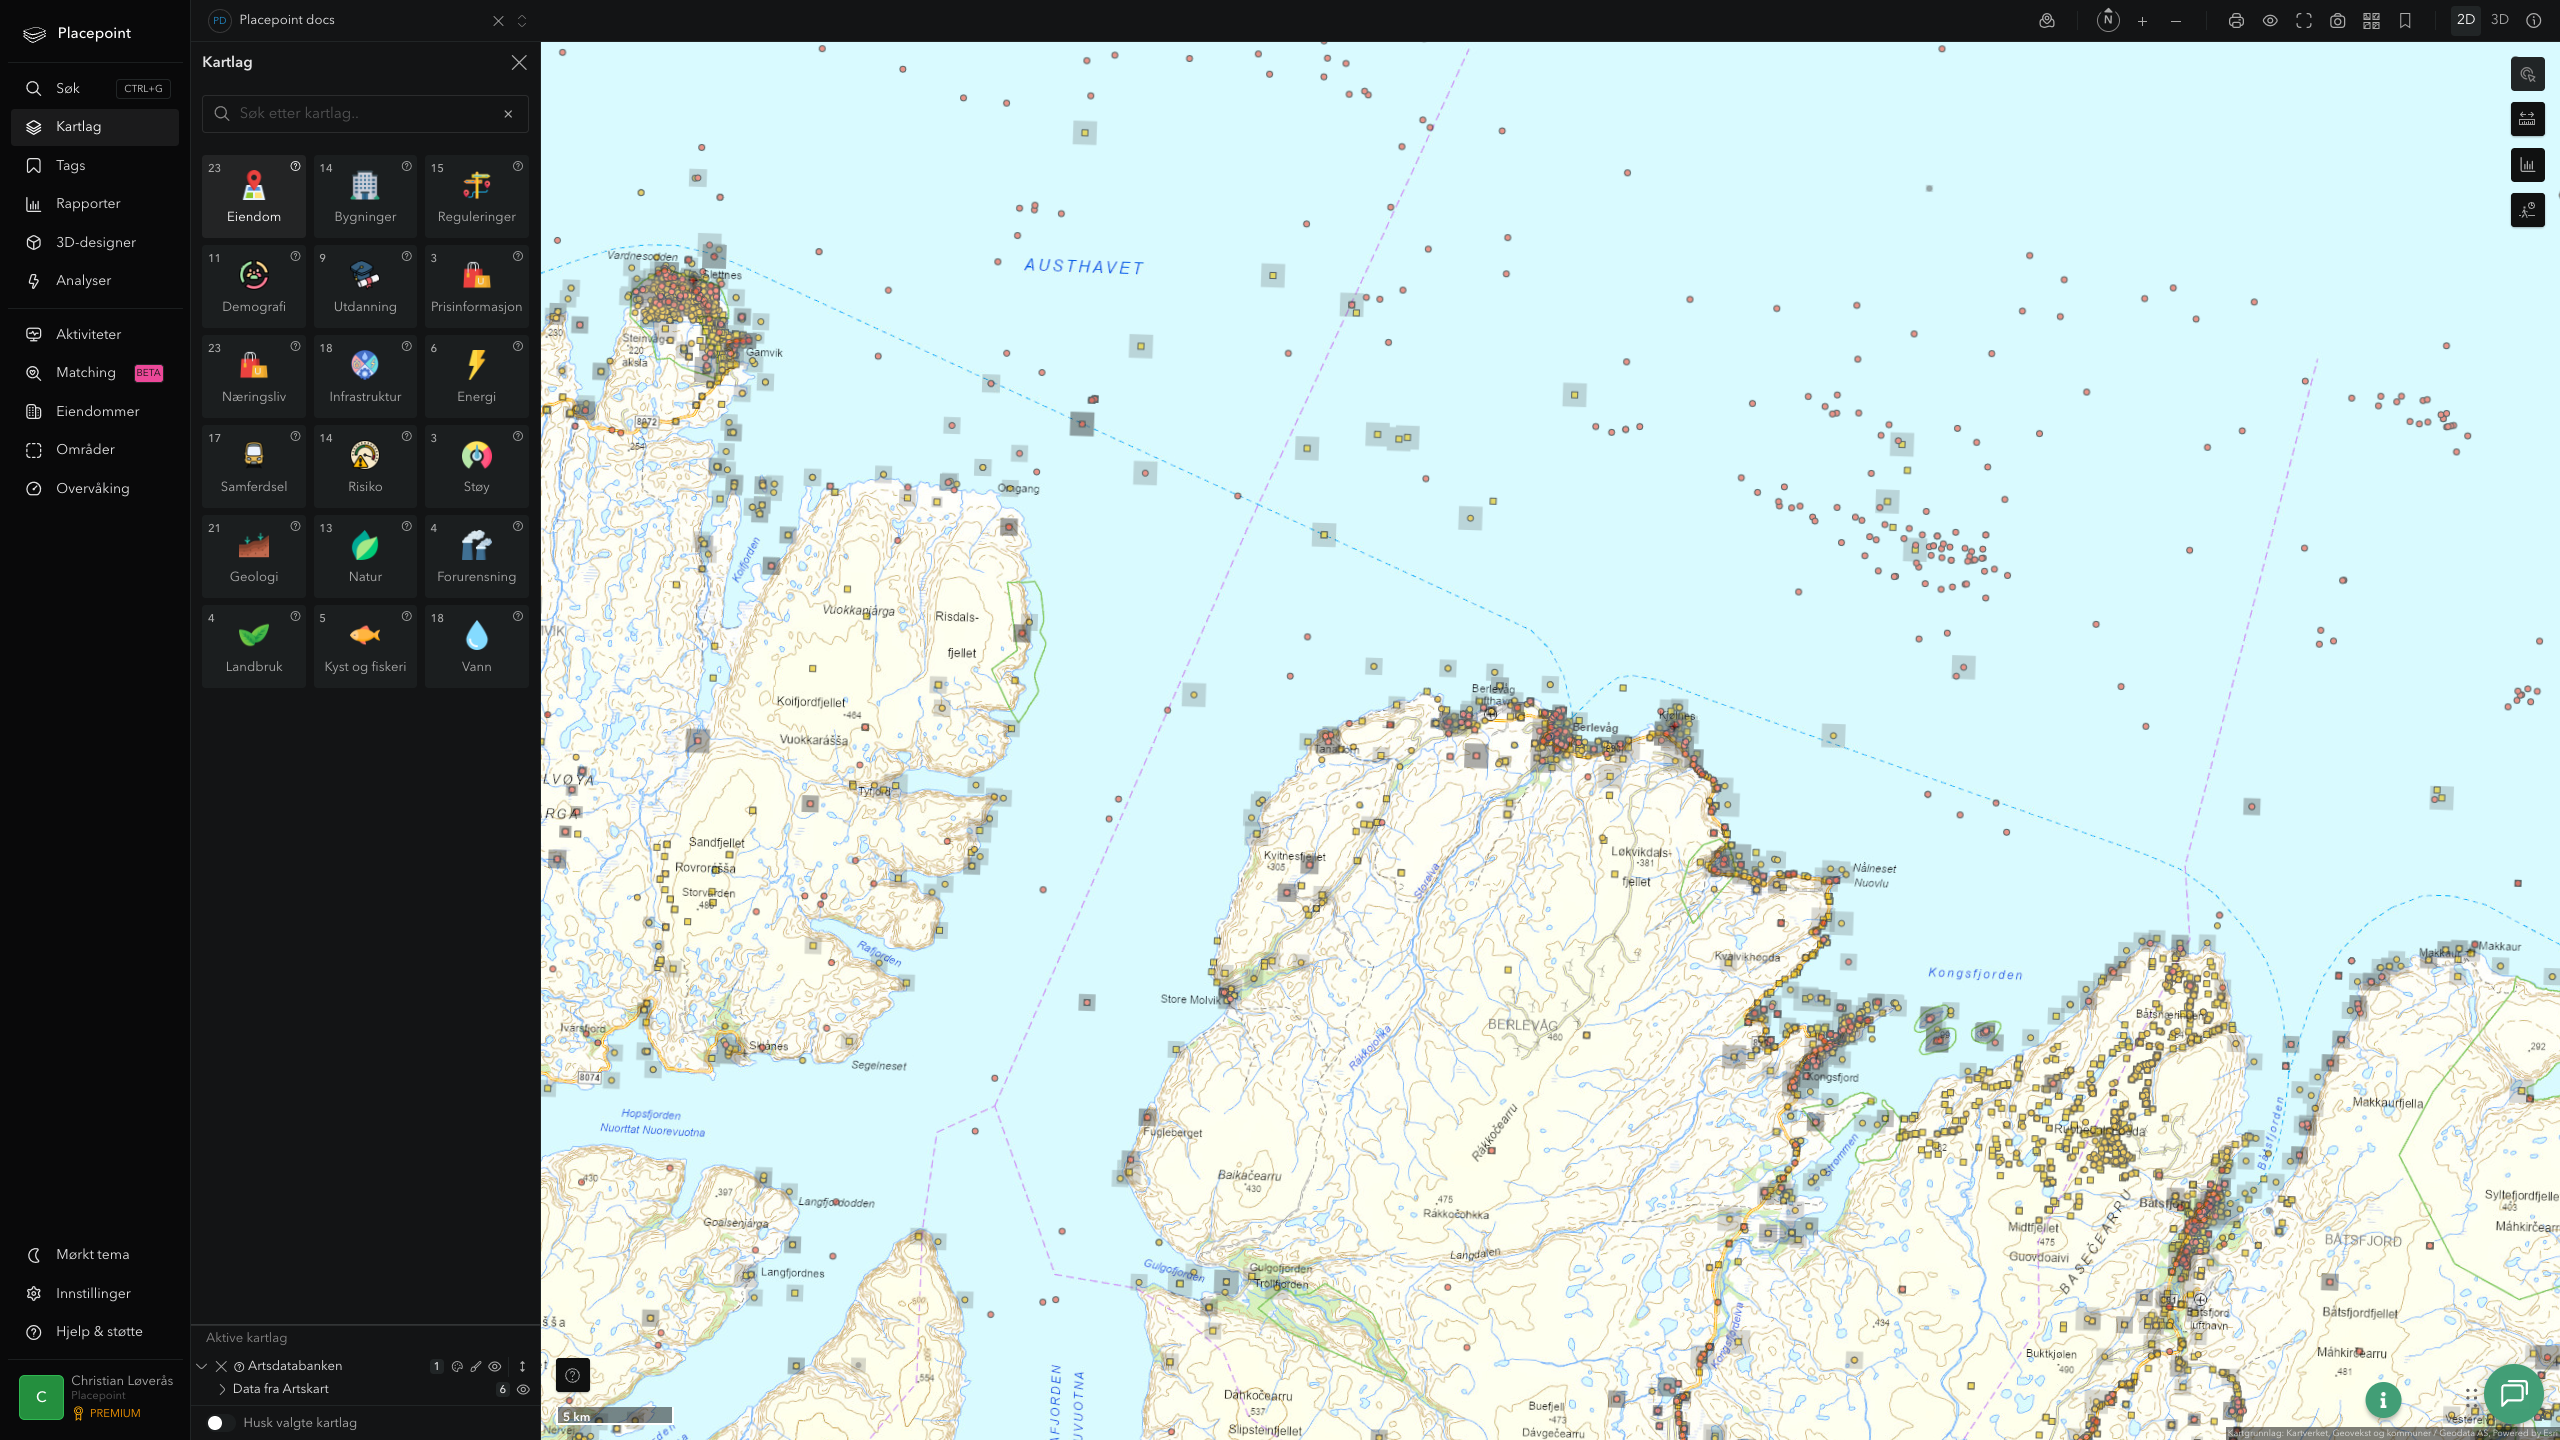
Task: Toggle Husk valgte kartlag switch
Action: 220,1422
